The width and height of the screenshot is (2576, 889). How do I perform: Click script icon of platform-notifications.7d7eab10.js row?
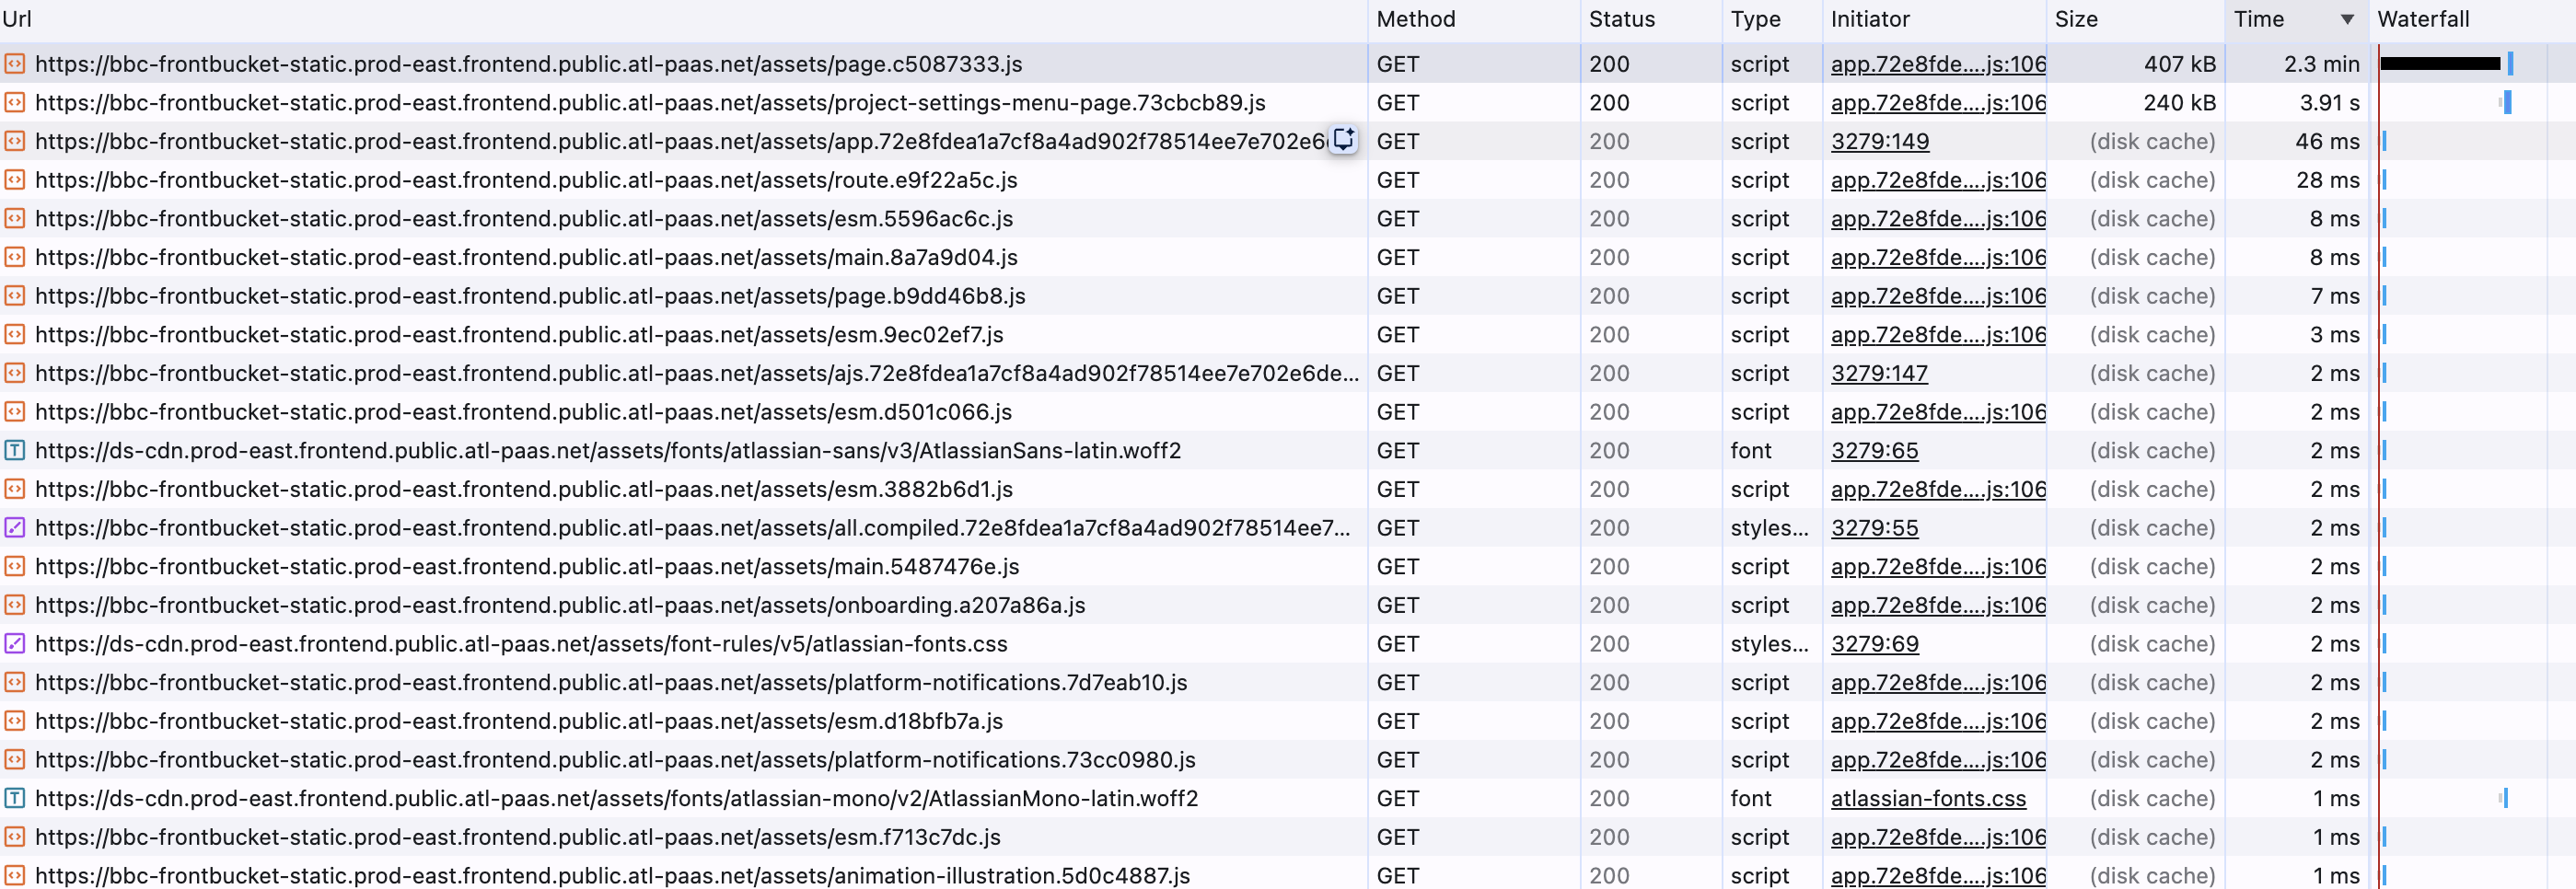(x=14, y=682)
